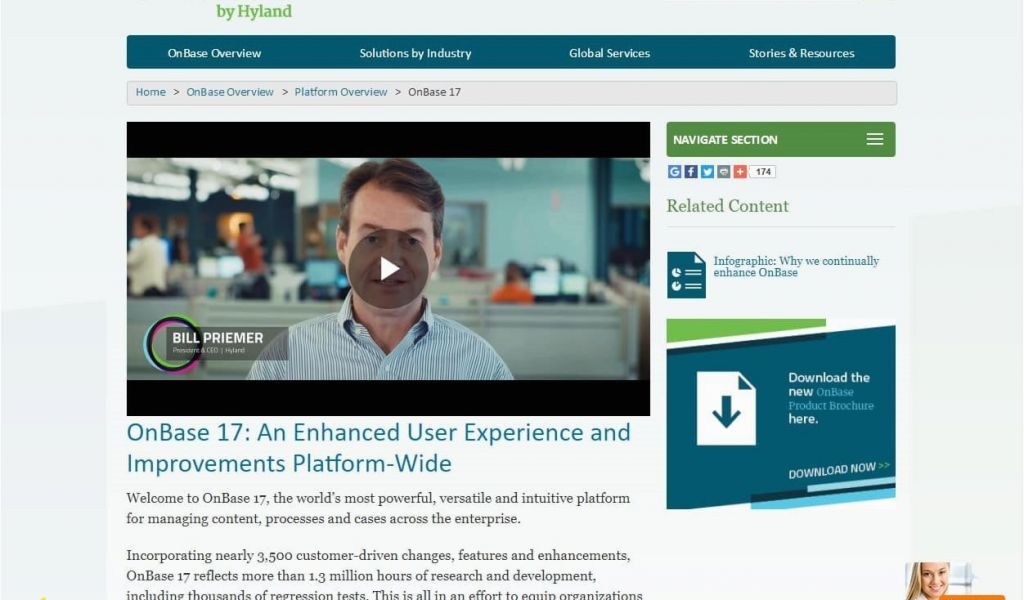
Task: Go to Home in the breadcrumb
Action: 151,92
